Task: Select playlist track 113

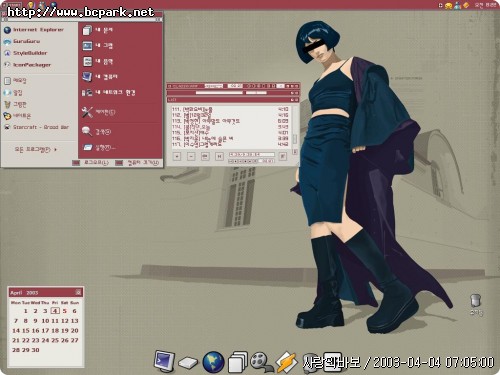Action: click(x=230, y=121)
